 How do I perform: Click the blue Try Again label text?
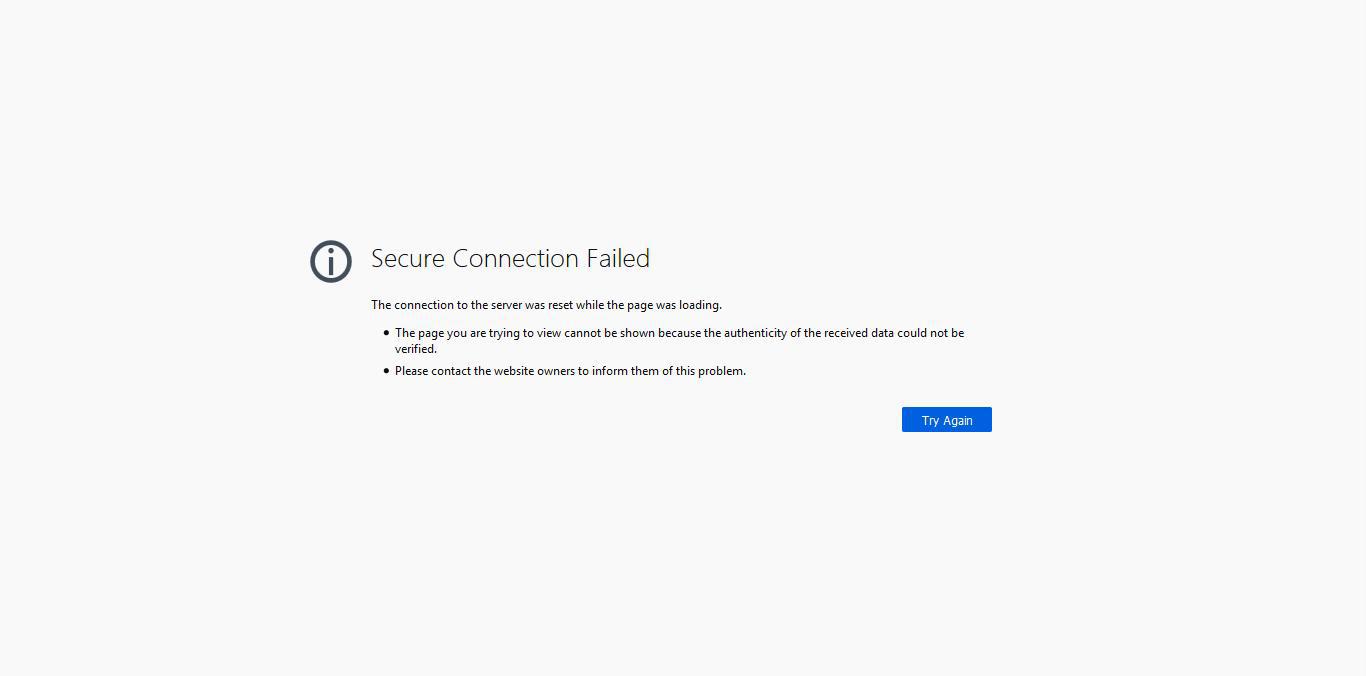(946, 419)
